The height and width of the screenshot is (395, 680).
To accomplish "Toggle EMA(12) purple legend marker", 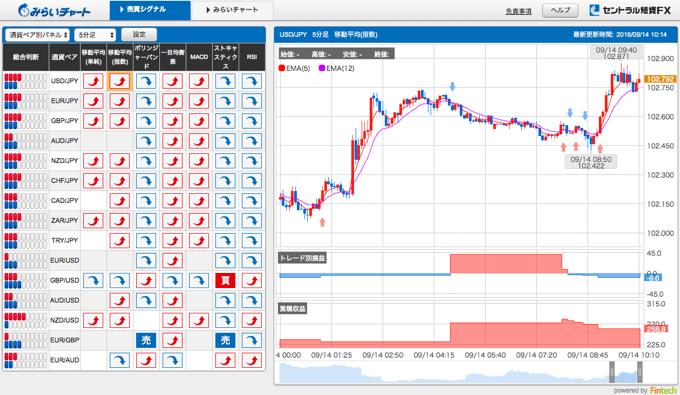I will point(322,68).
